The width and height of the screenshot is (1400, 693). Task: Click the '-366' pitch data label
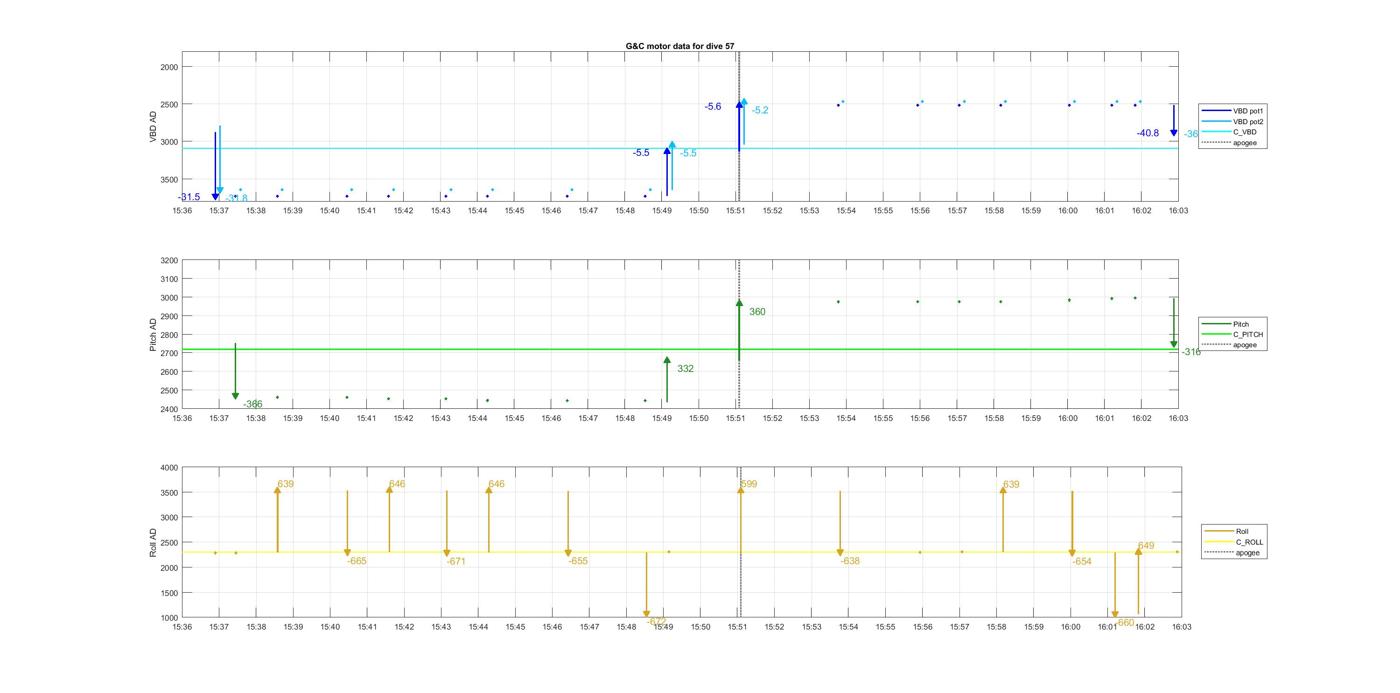point(252,404)
